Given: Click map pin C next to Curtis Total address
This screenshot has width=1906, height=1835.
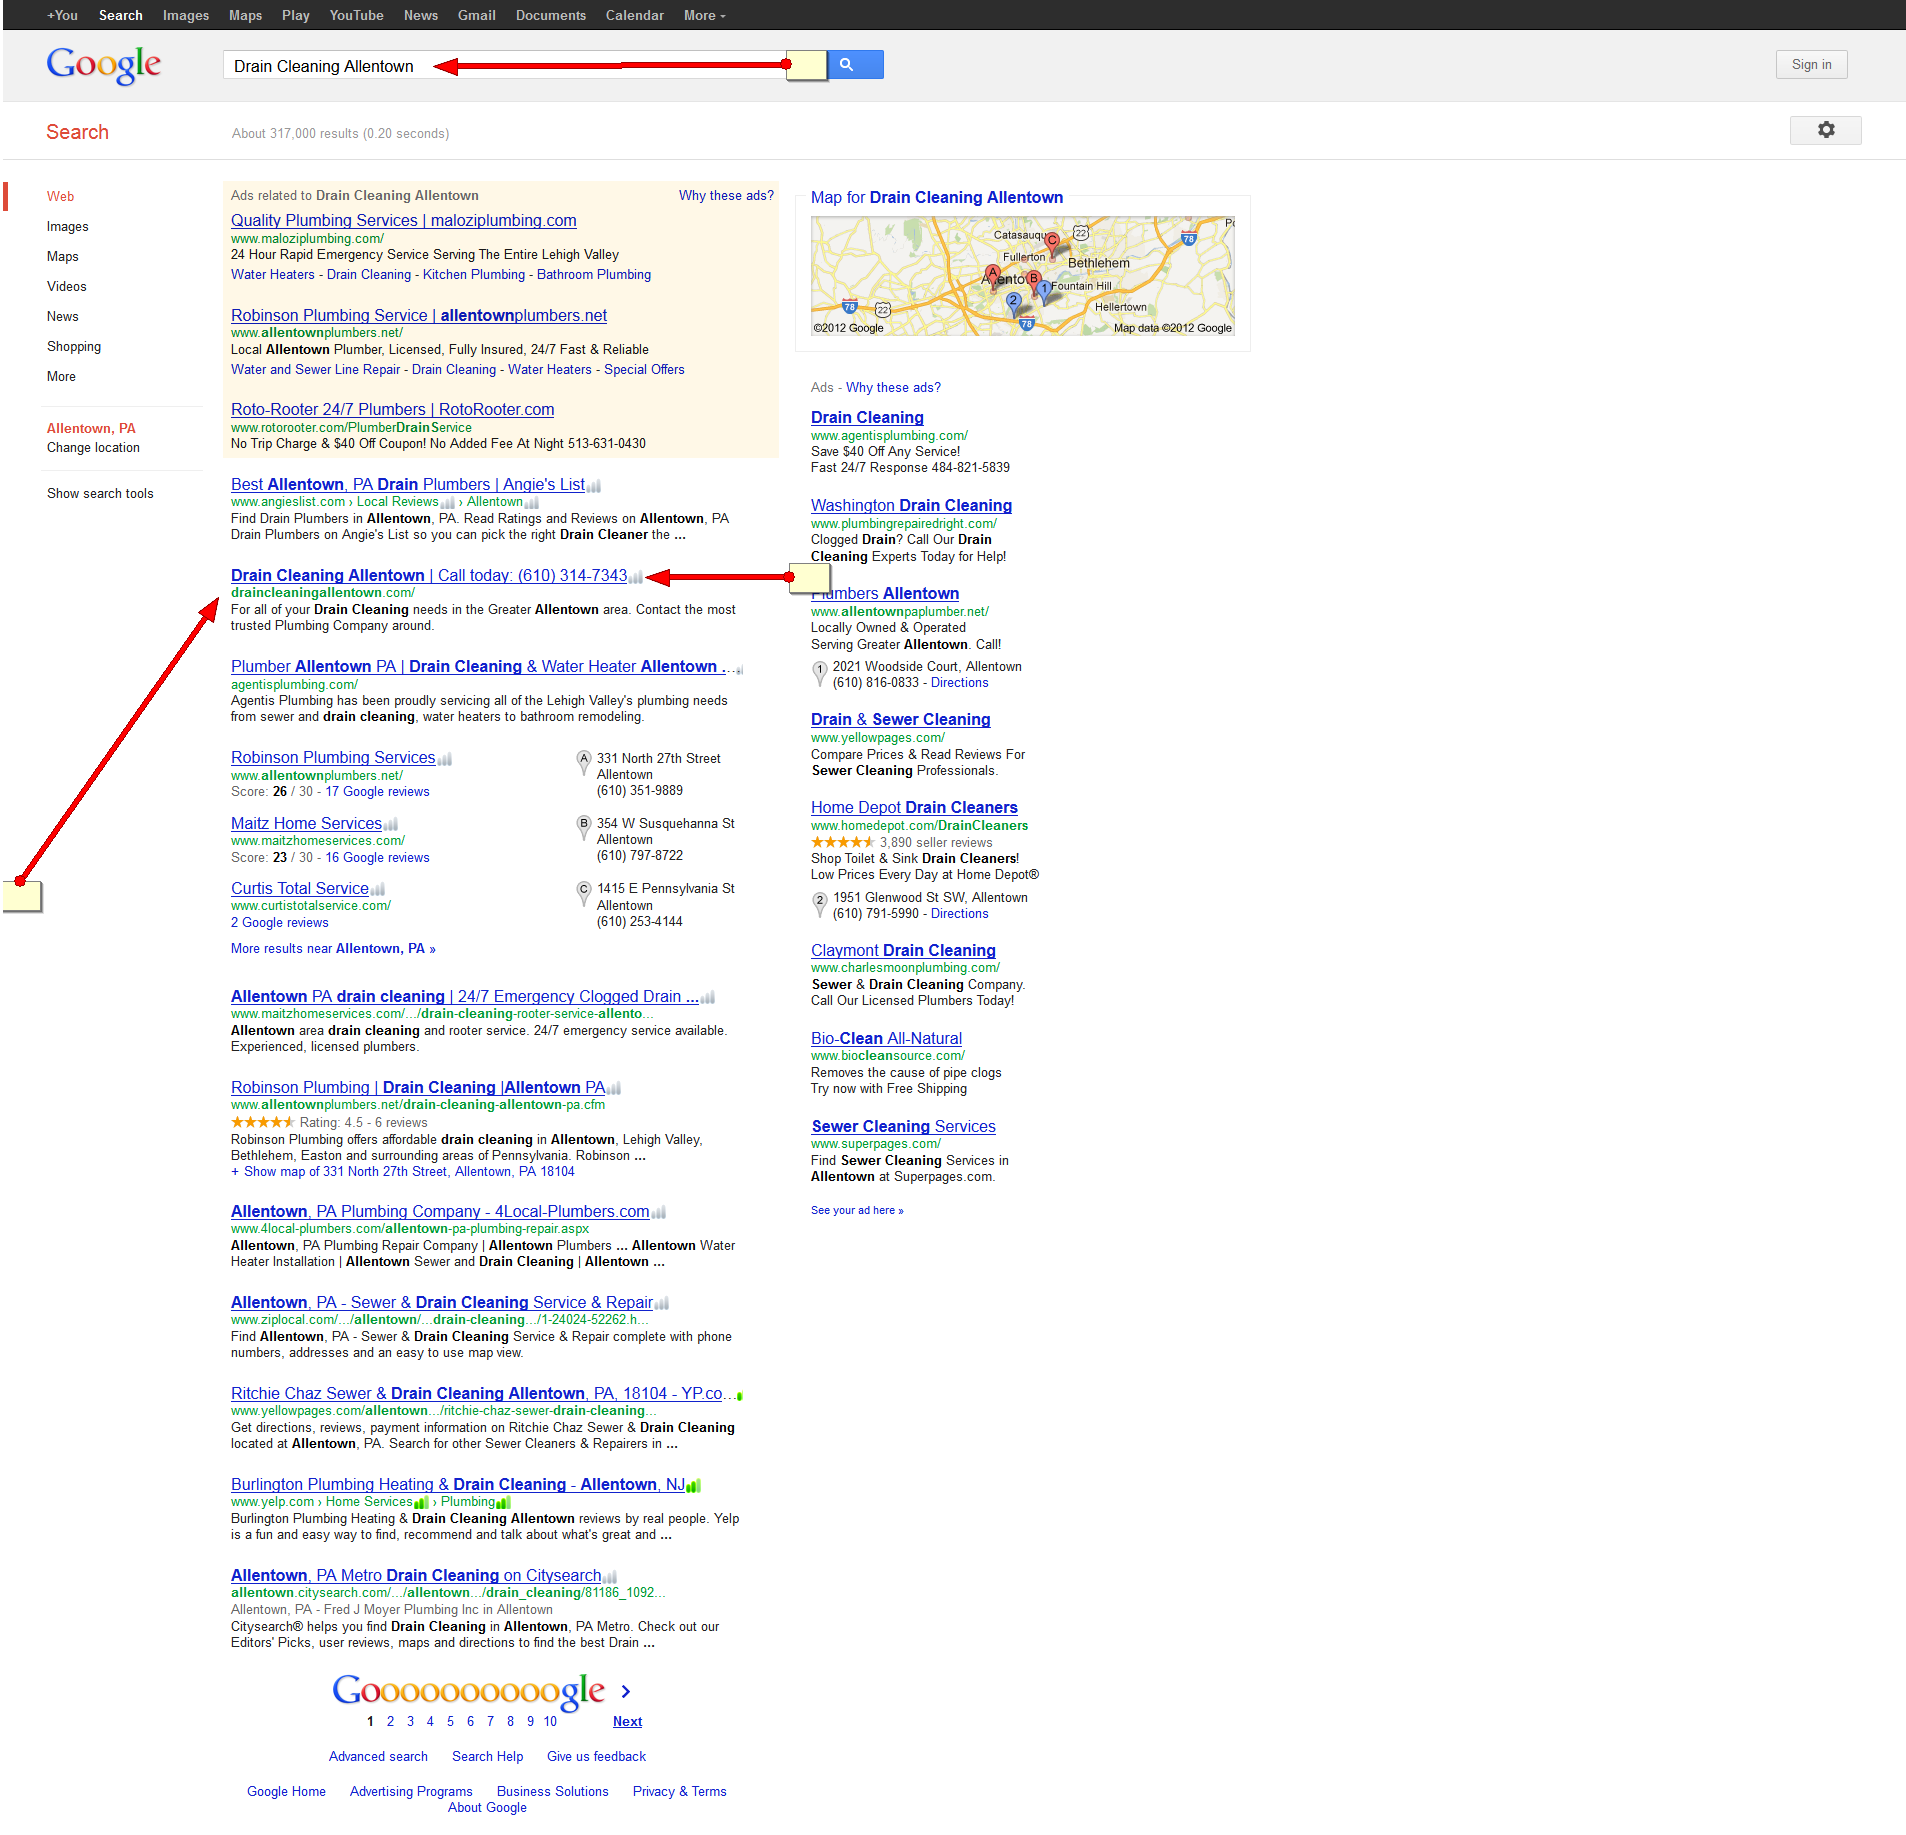Looking at the screenshot, I should tap(585, 892).
